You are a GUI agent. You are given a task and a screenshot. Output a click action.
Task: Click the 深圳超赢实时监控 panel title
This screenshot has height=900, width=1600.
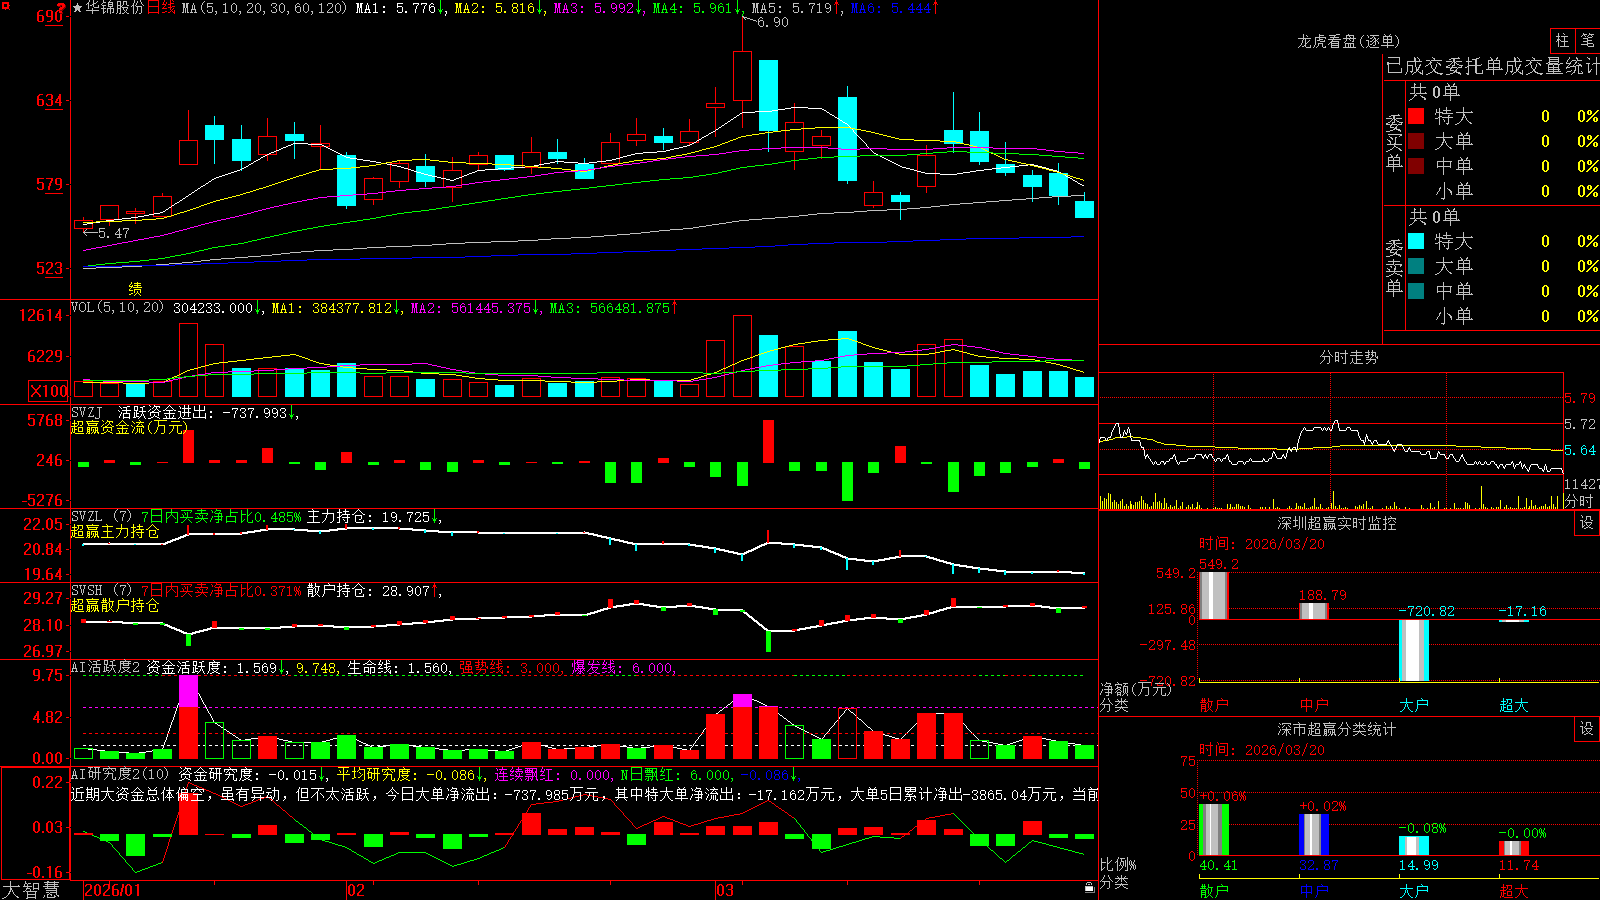(1337, 523)
